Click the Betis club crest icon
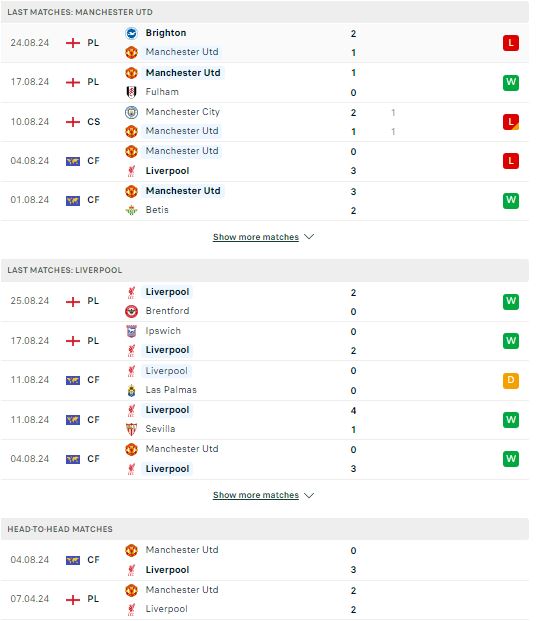The width and height of the screenshot is (539, 621). [x=131, y=210]
